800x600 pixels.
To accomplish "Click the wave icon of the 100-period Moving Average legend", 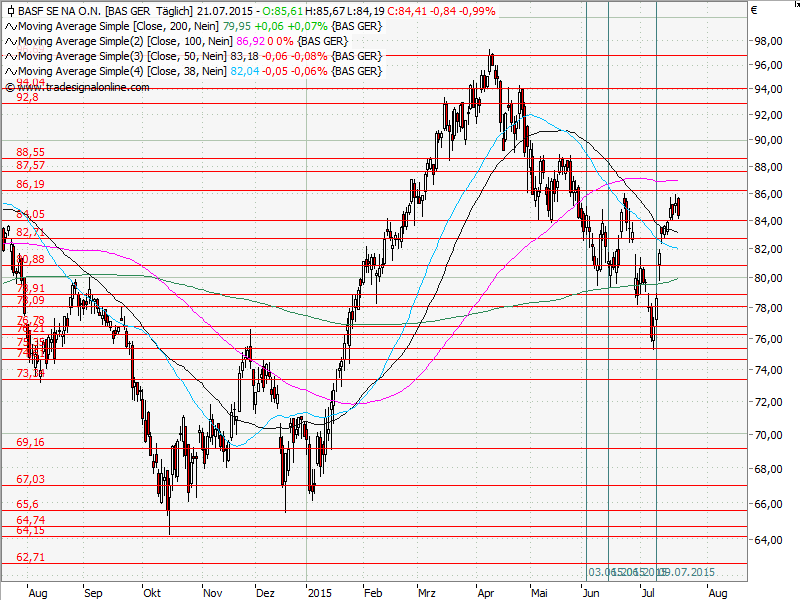I will [x=9, y=42].
